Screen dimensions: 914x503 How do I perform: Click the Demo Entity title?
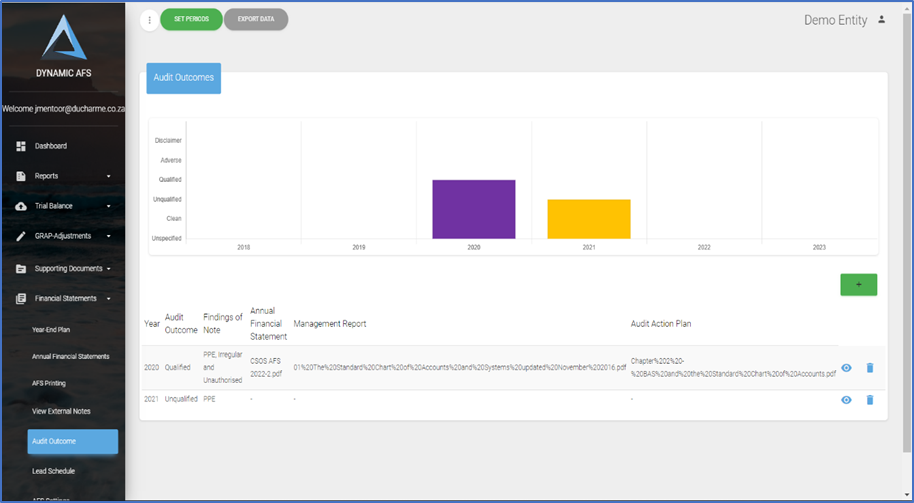tap(835, 20)
